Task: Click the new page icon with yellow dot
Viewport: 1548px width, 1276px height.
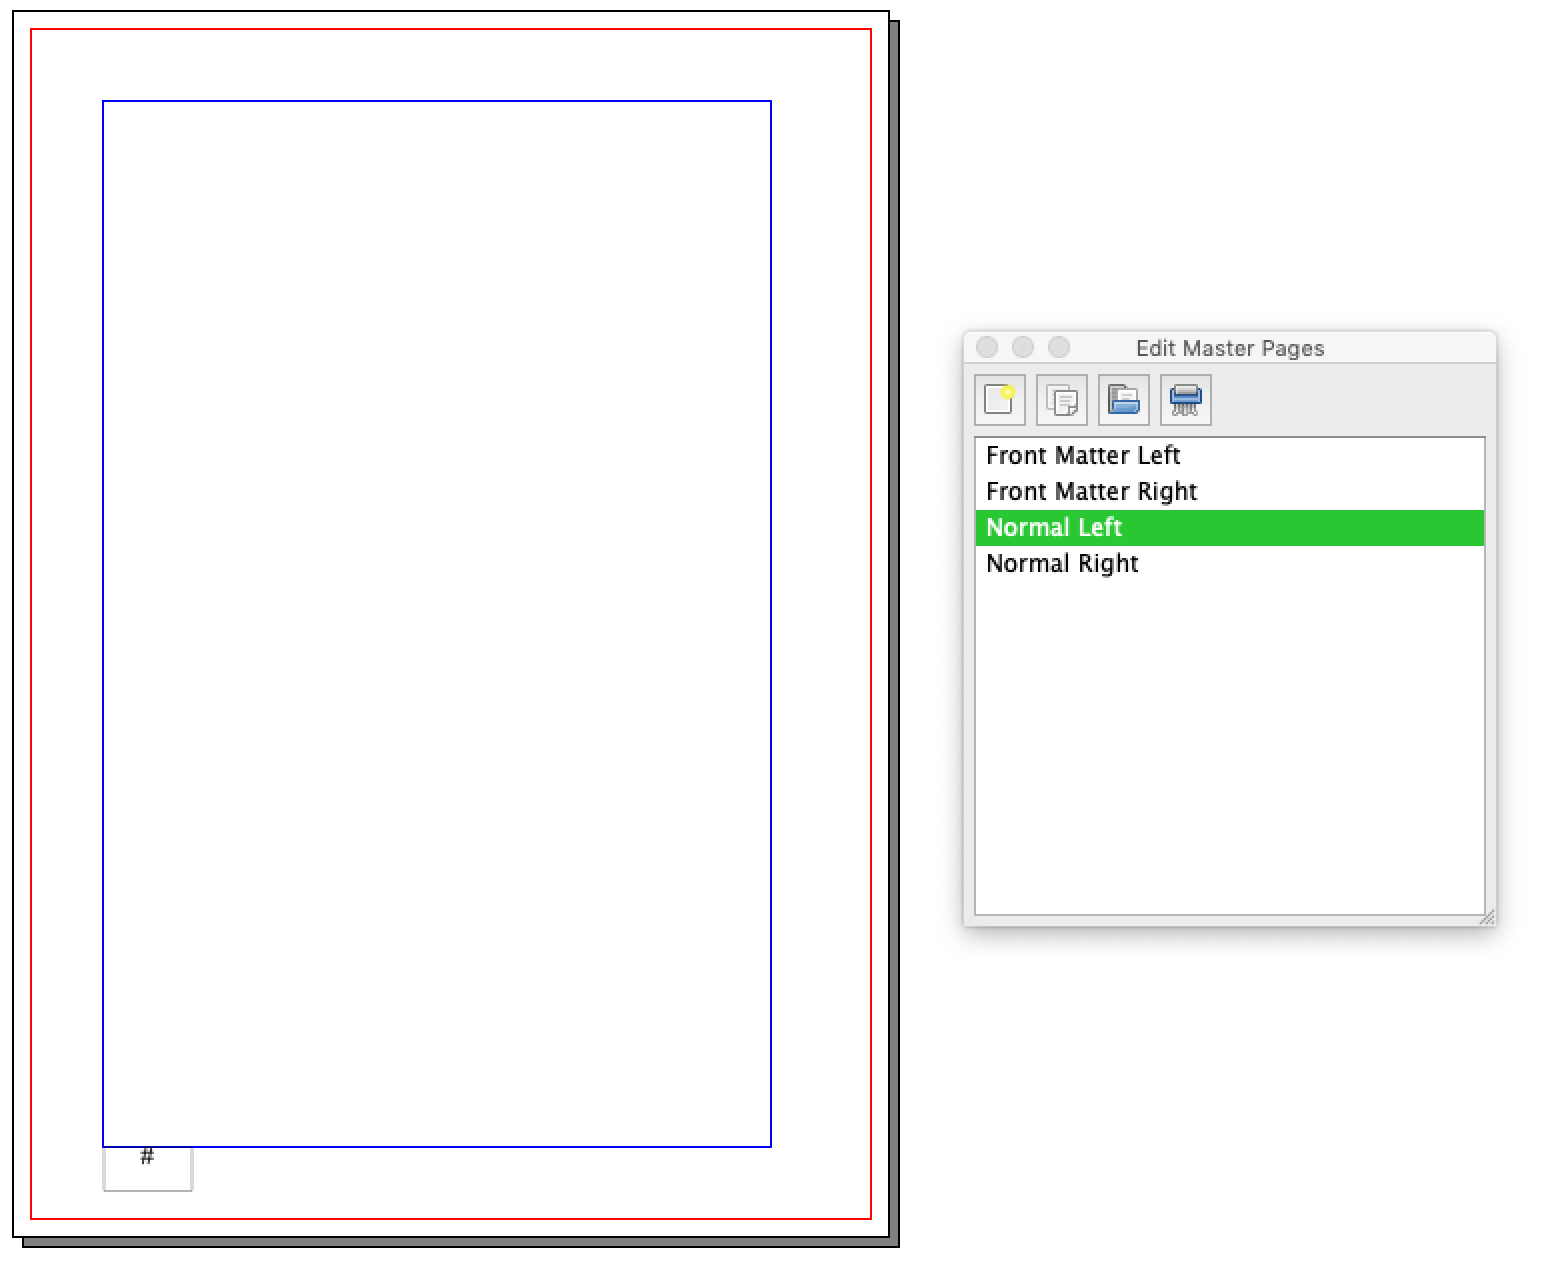Action: coord(999,399)
